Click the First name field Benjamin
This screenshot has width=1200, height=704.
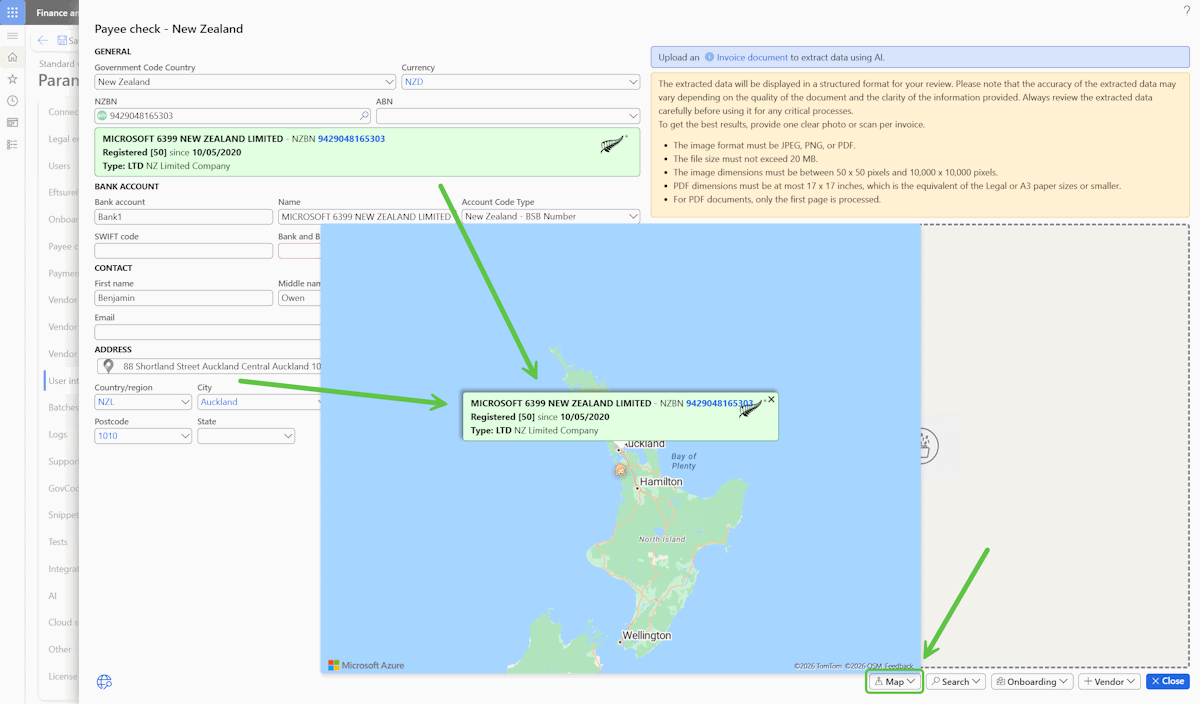(183, 298)
